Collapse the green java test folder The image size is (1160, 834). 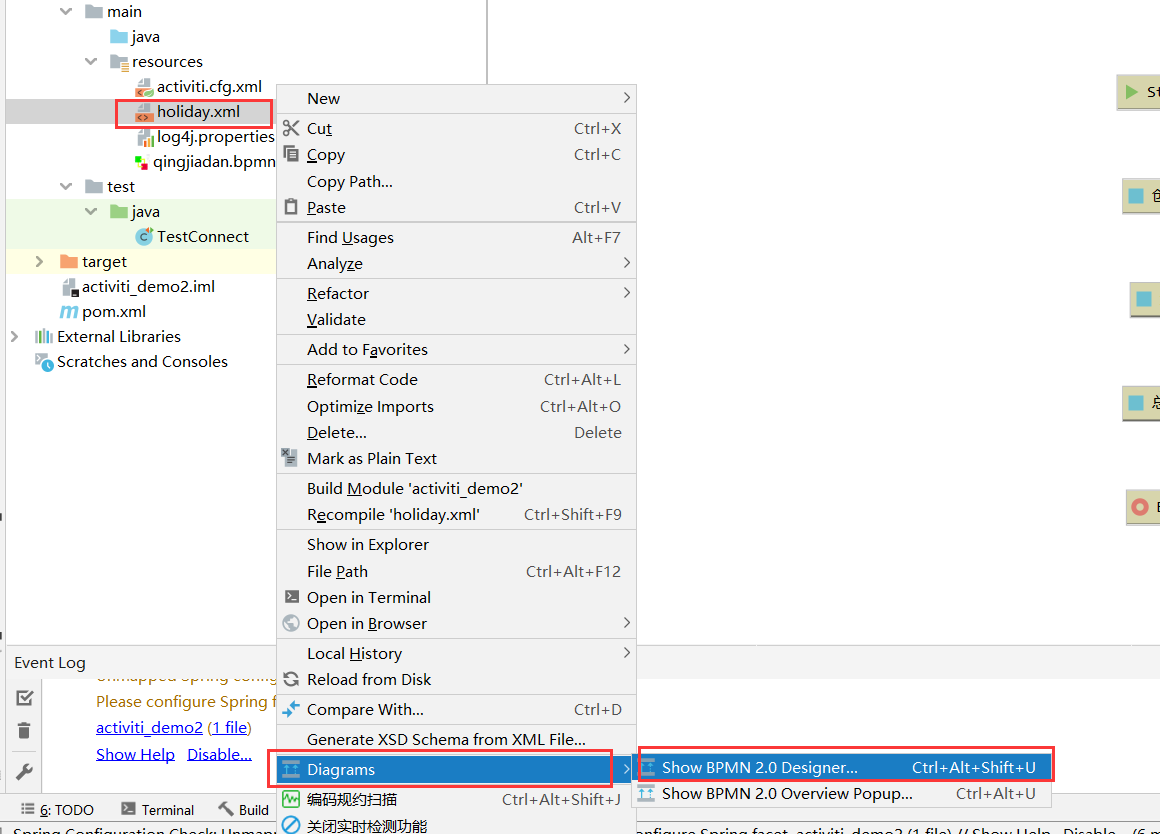pos(91,211)
